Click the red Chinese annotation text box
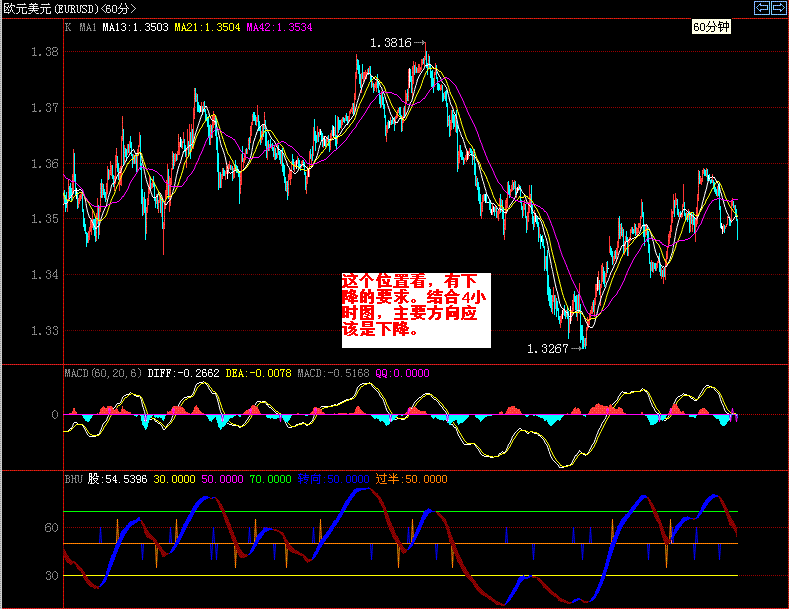Screen dimensions: 789x609 coord(416,310)
